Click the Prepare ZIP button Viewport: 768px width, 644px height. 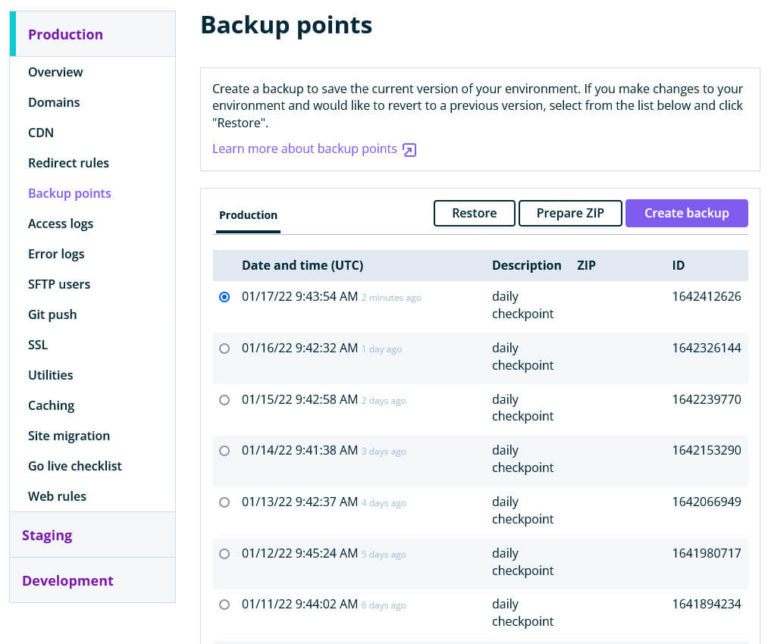pos(570,213)
